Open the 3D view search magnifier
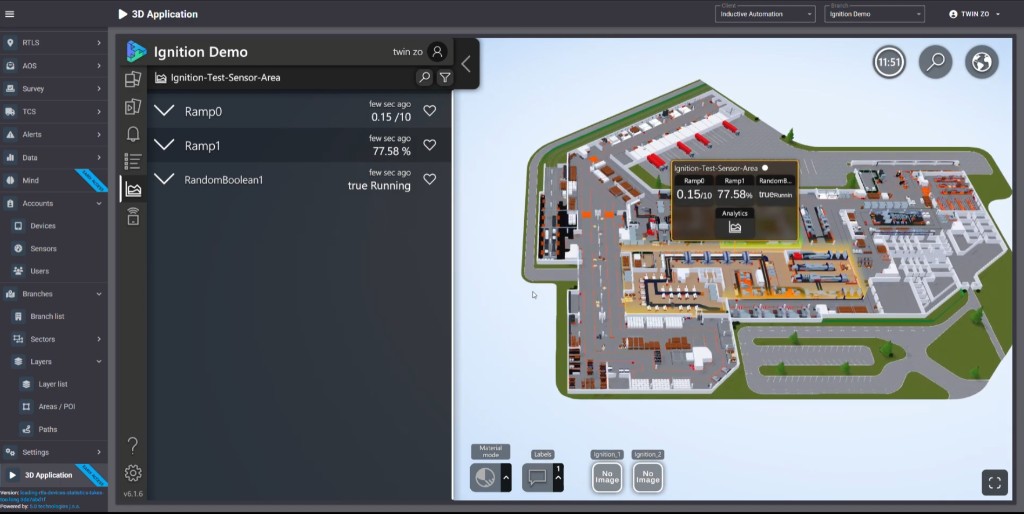The height and width of the screenshot is (514, 1024). [x=936, y=62]
